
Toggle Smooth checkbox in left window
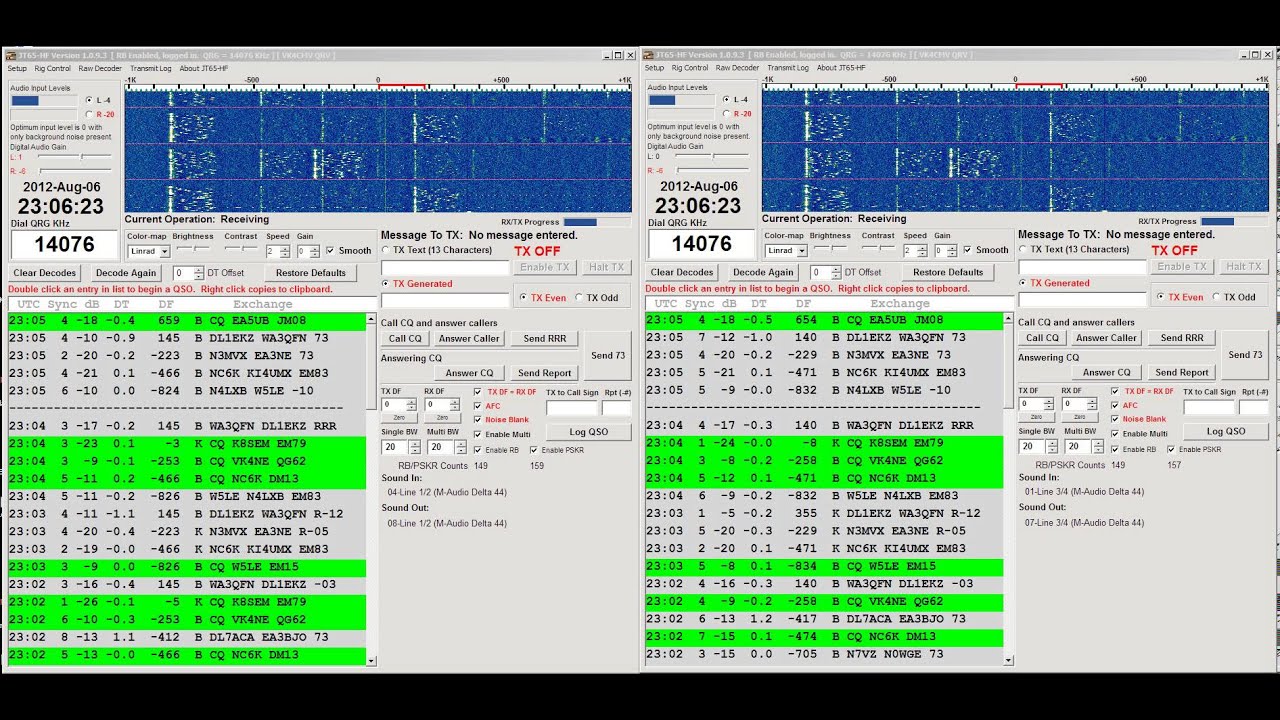(330, 251)
